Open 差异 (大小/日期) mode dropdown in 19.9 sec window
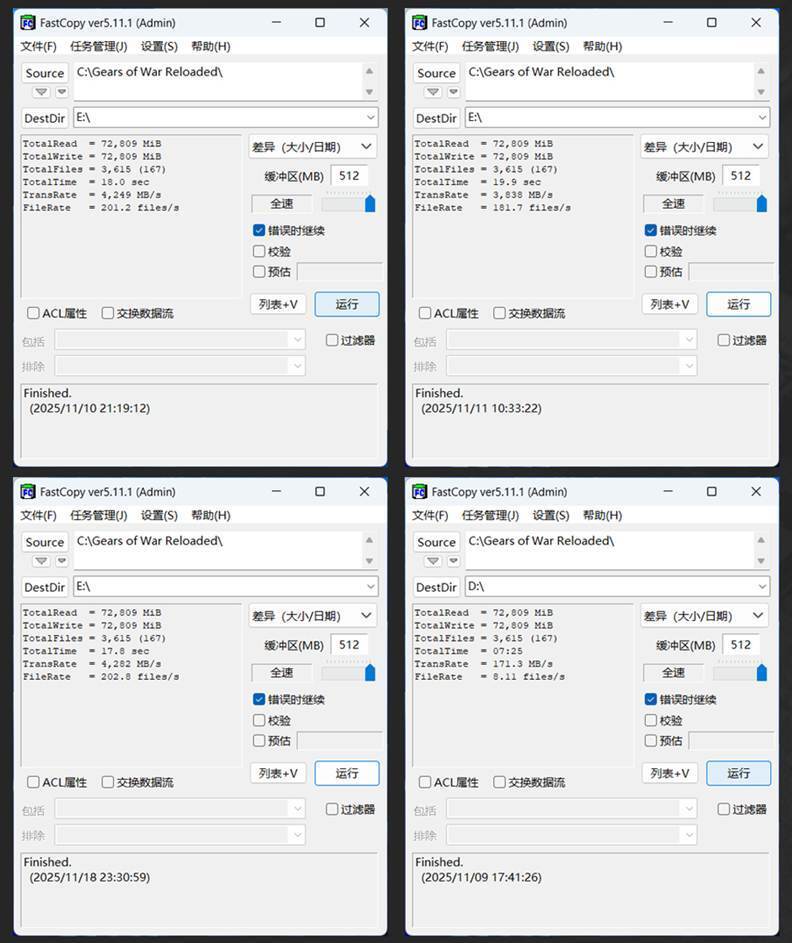792x943 pixels. pyautogui.click(x=704, y=147)
